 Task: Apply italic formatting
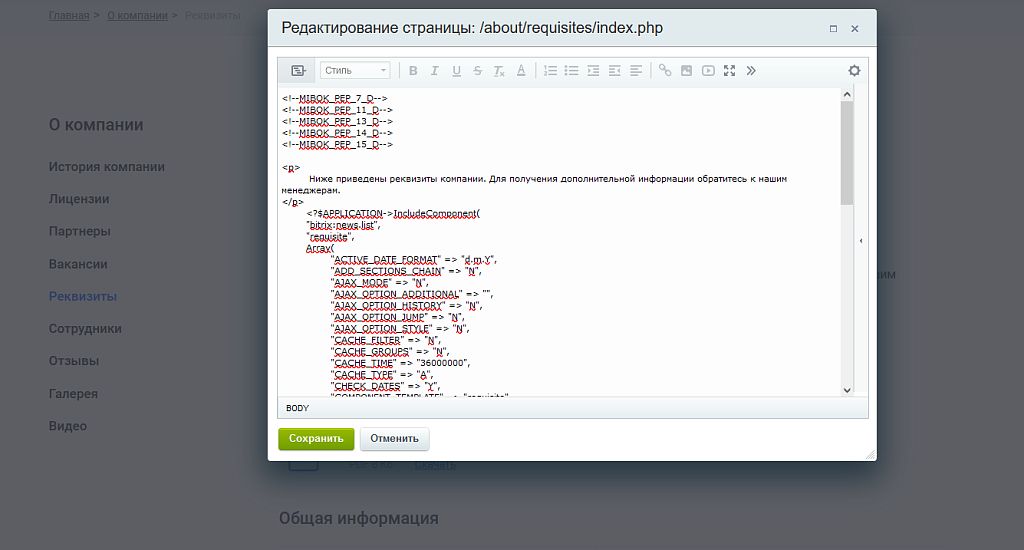coord(434,71)
